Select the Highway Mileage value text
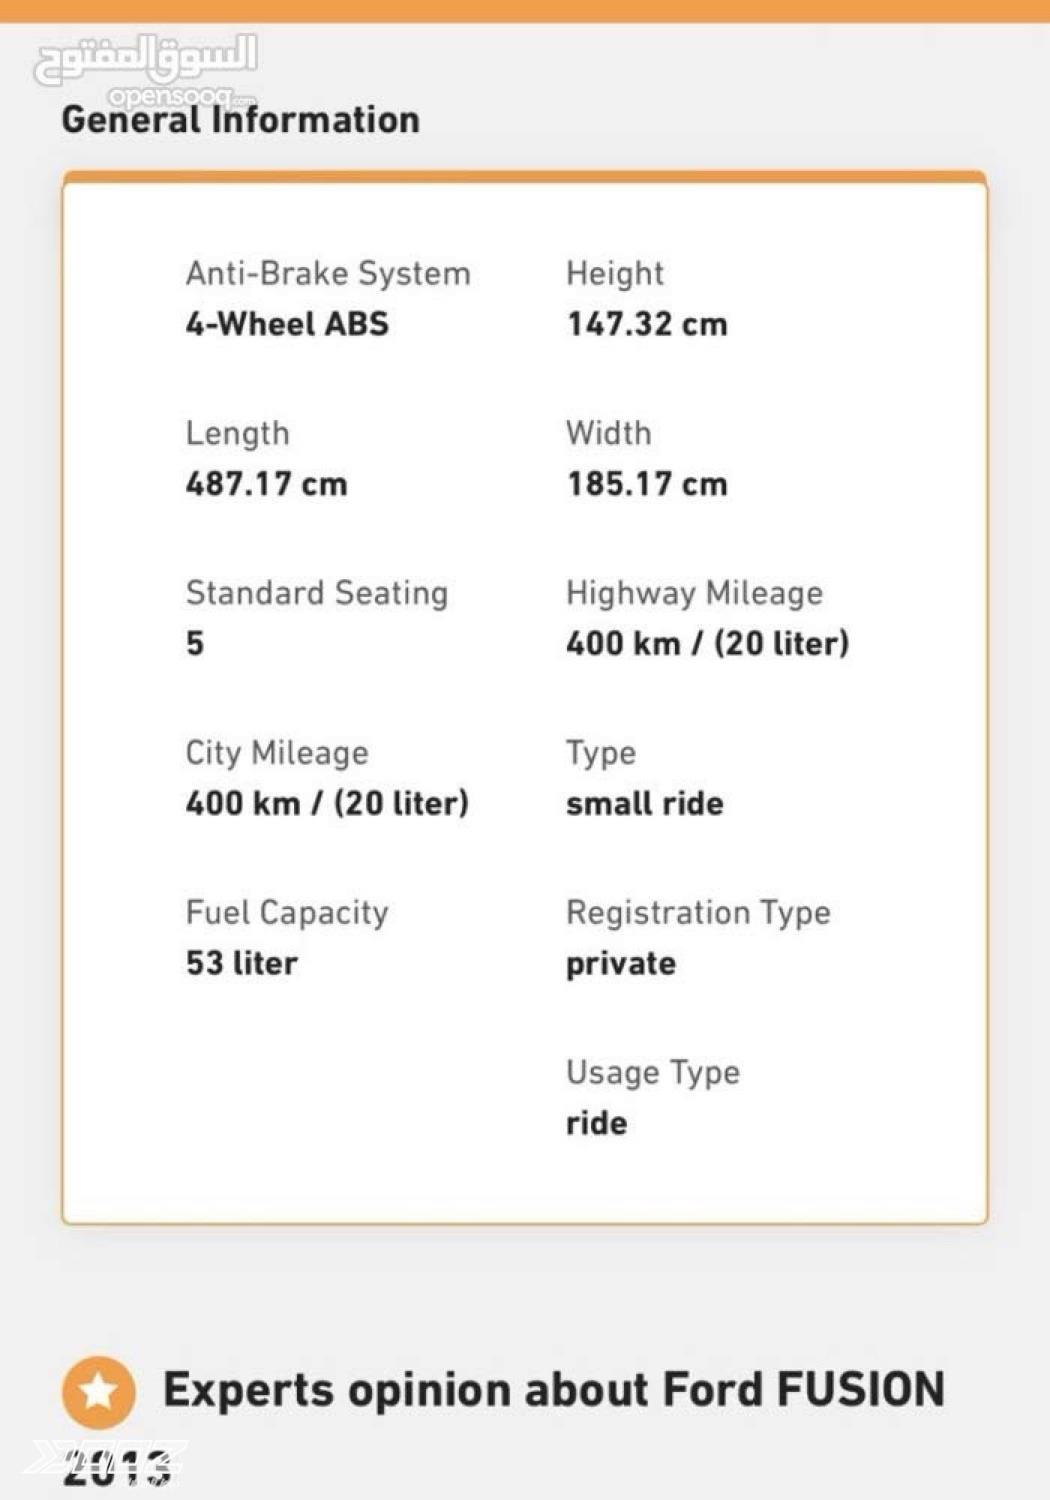Image resolution: width=1050 pixels, height=1500 pixels. point(707,643)
